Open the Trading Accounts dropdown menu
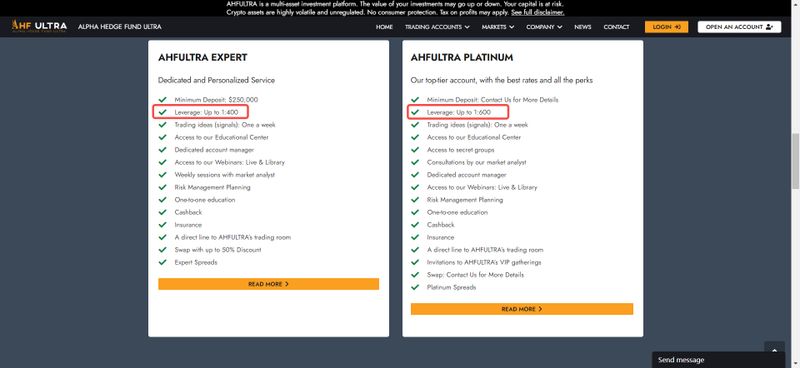 437,27
